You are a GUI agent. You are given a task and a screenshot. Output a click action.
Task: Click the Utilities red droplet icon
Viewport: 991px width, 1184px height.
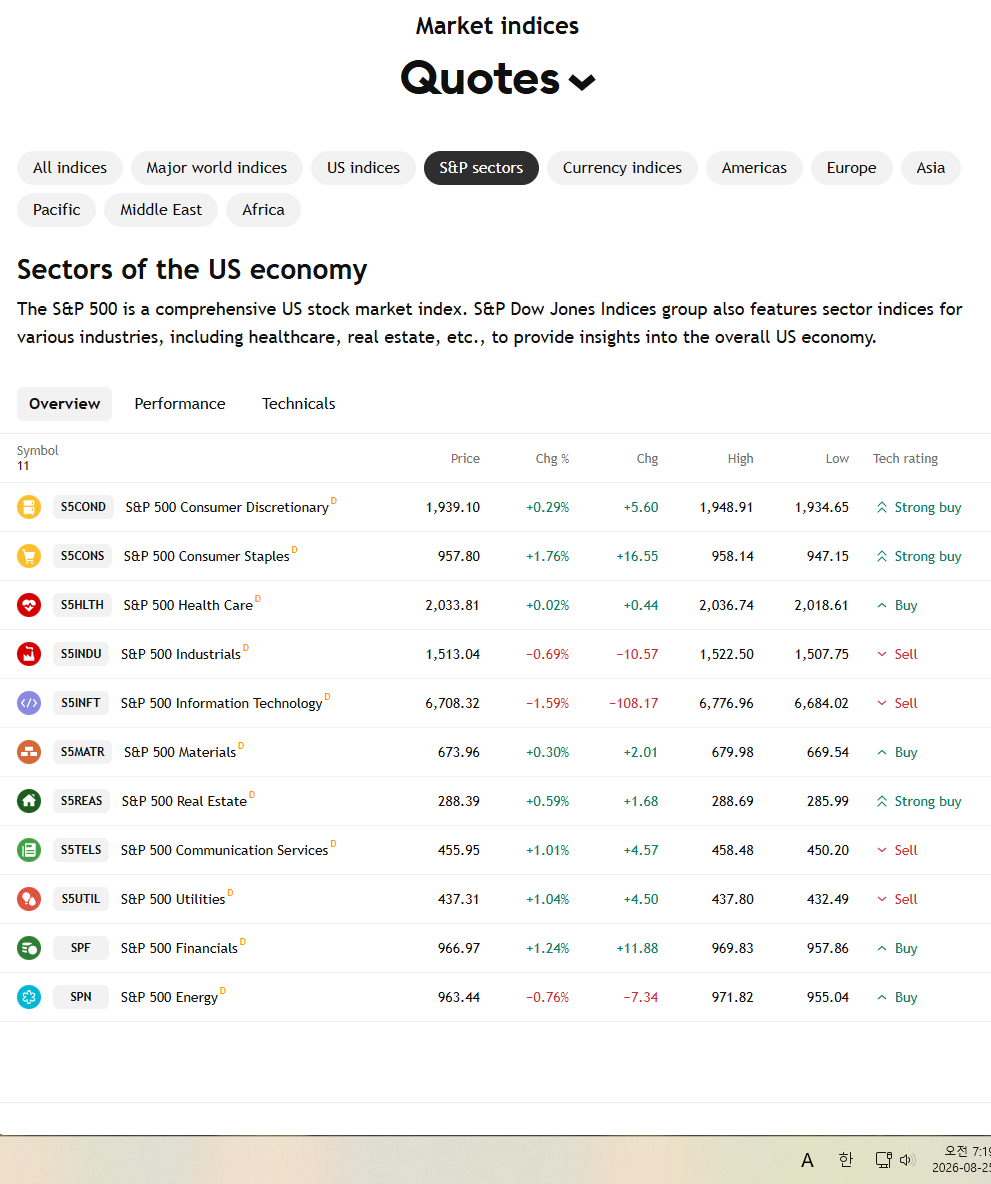click(29, 899)
